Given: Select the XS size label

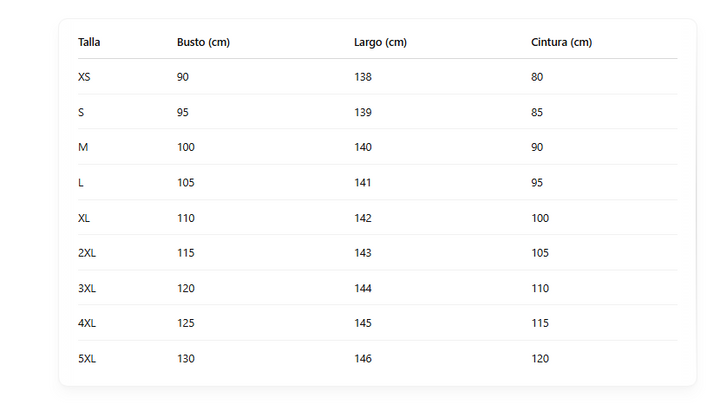Looking at the screenshot, I should [84, 77].
